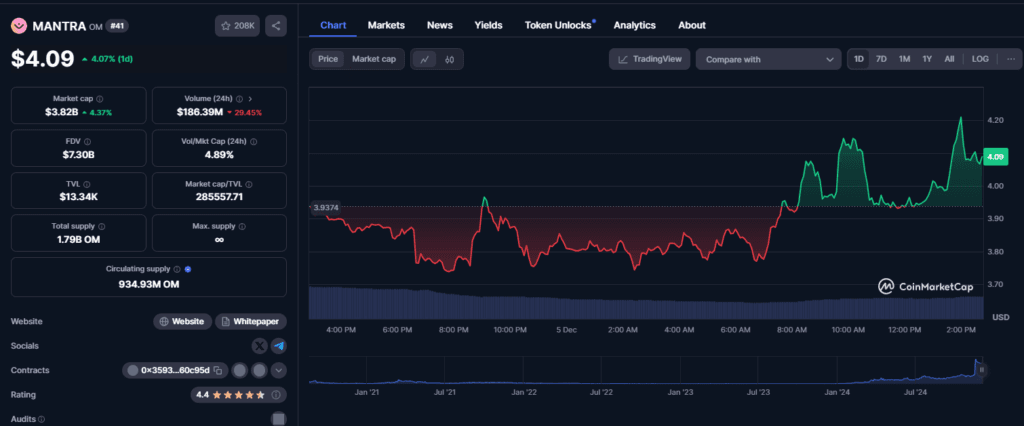
Task: Open Market cap info tooltip icon
Action: pos(100,99)
